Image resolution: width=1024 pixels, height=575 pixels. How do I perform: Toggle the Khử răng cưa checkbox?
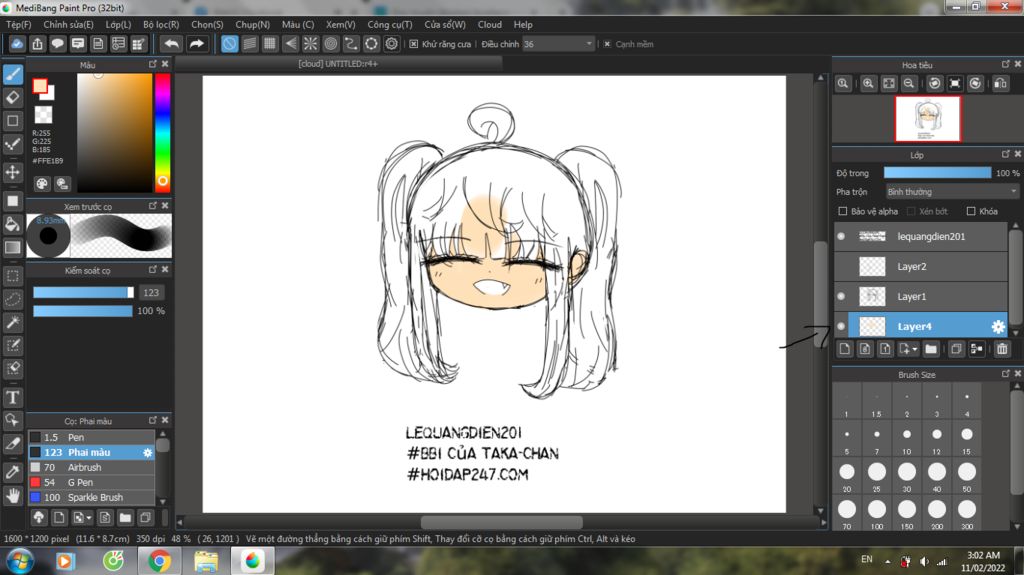click(413, 44)
